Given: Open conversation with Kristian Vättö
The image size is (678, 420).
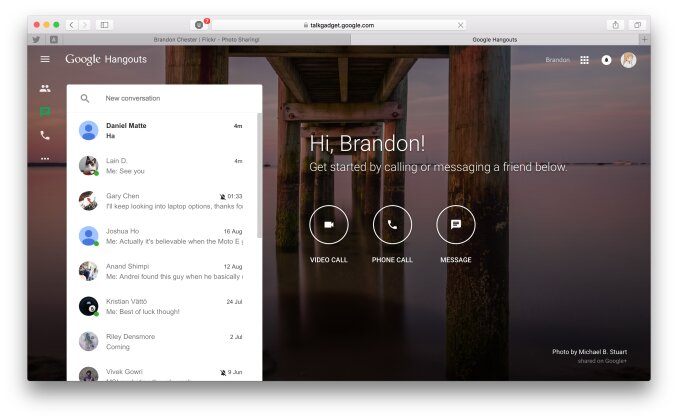Looking at the screenshot, I should coord(162,307).
